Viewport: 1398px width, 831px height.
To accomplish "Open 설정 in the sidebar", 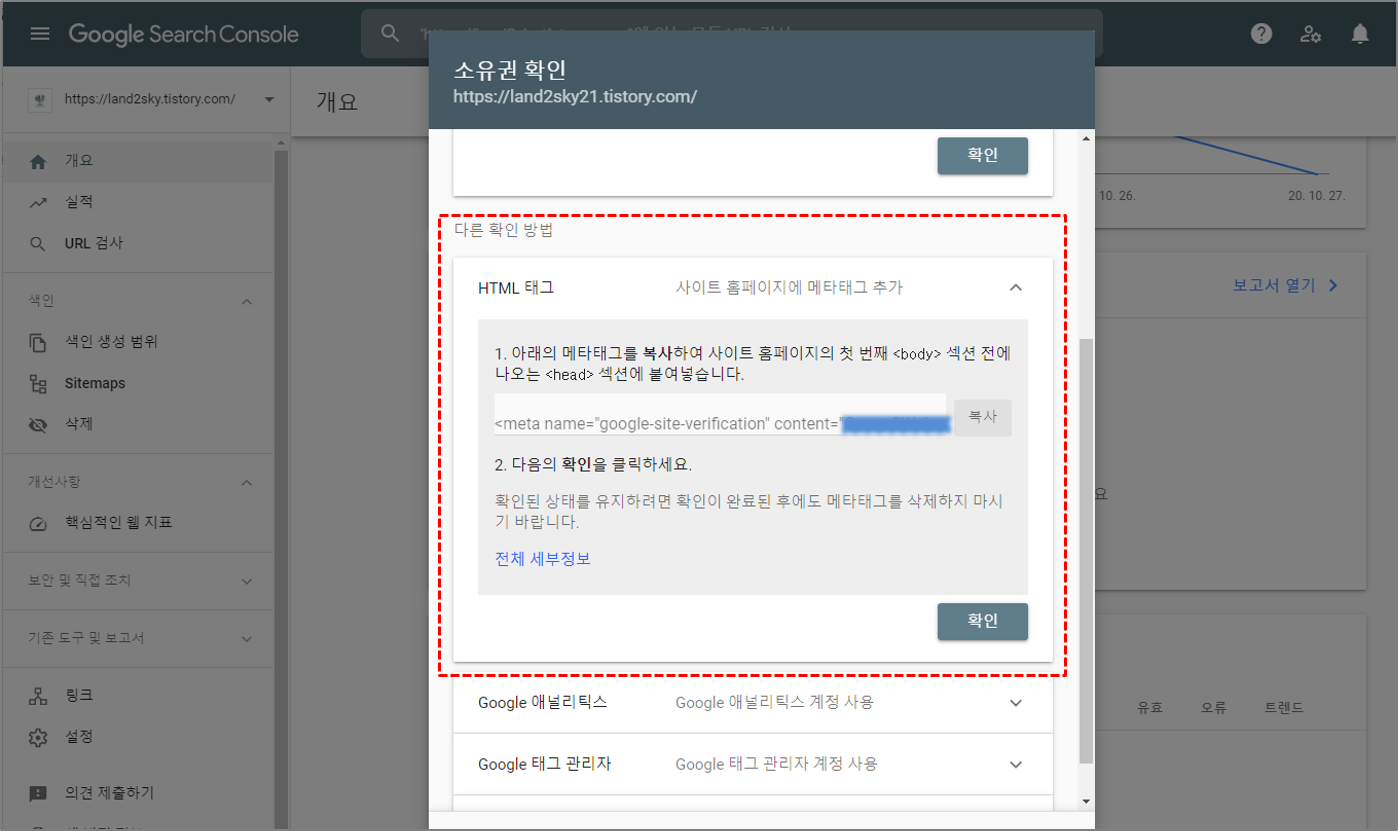I will [138, 737].
